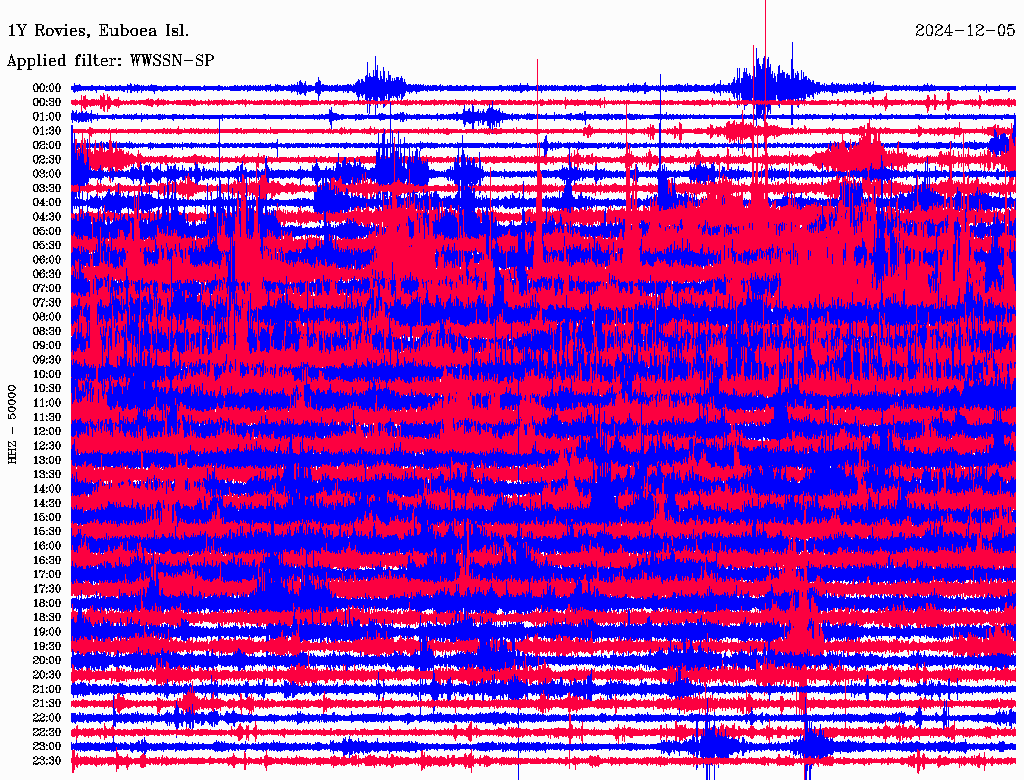Select the 16:30 time label
Screen dimensions: 1024x780
pos(47,560)
